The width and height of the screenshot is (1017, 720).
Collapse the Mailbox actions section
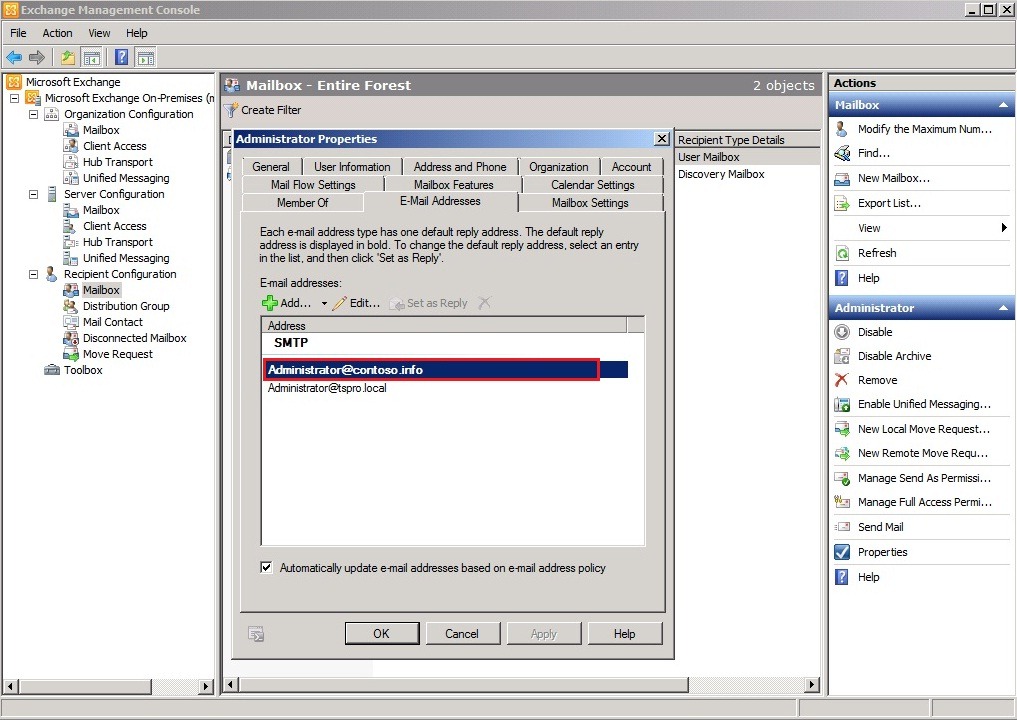[x=1003, y=105]
